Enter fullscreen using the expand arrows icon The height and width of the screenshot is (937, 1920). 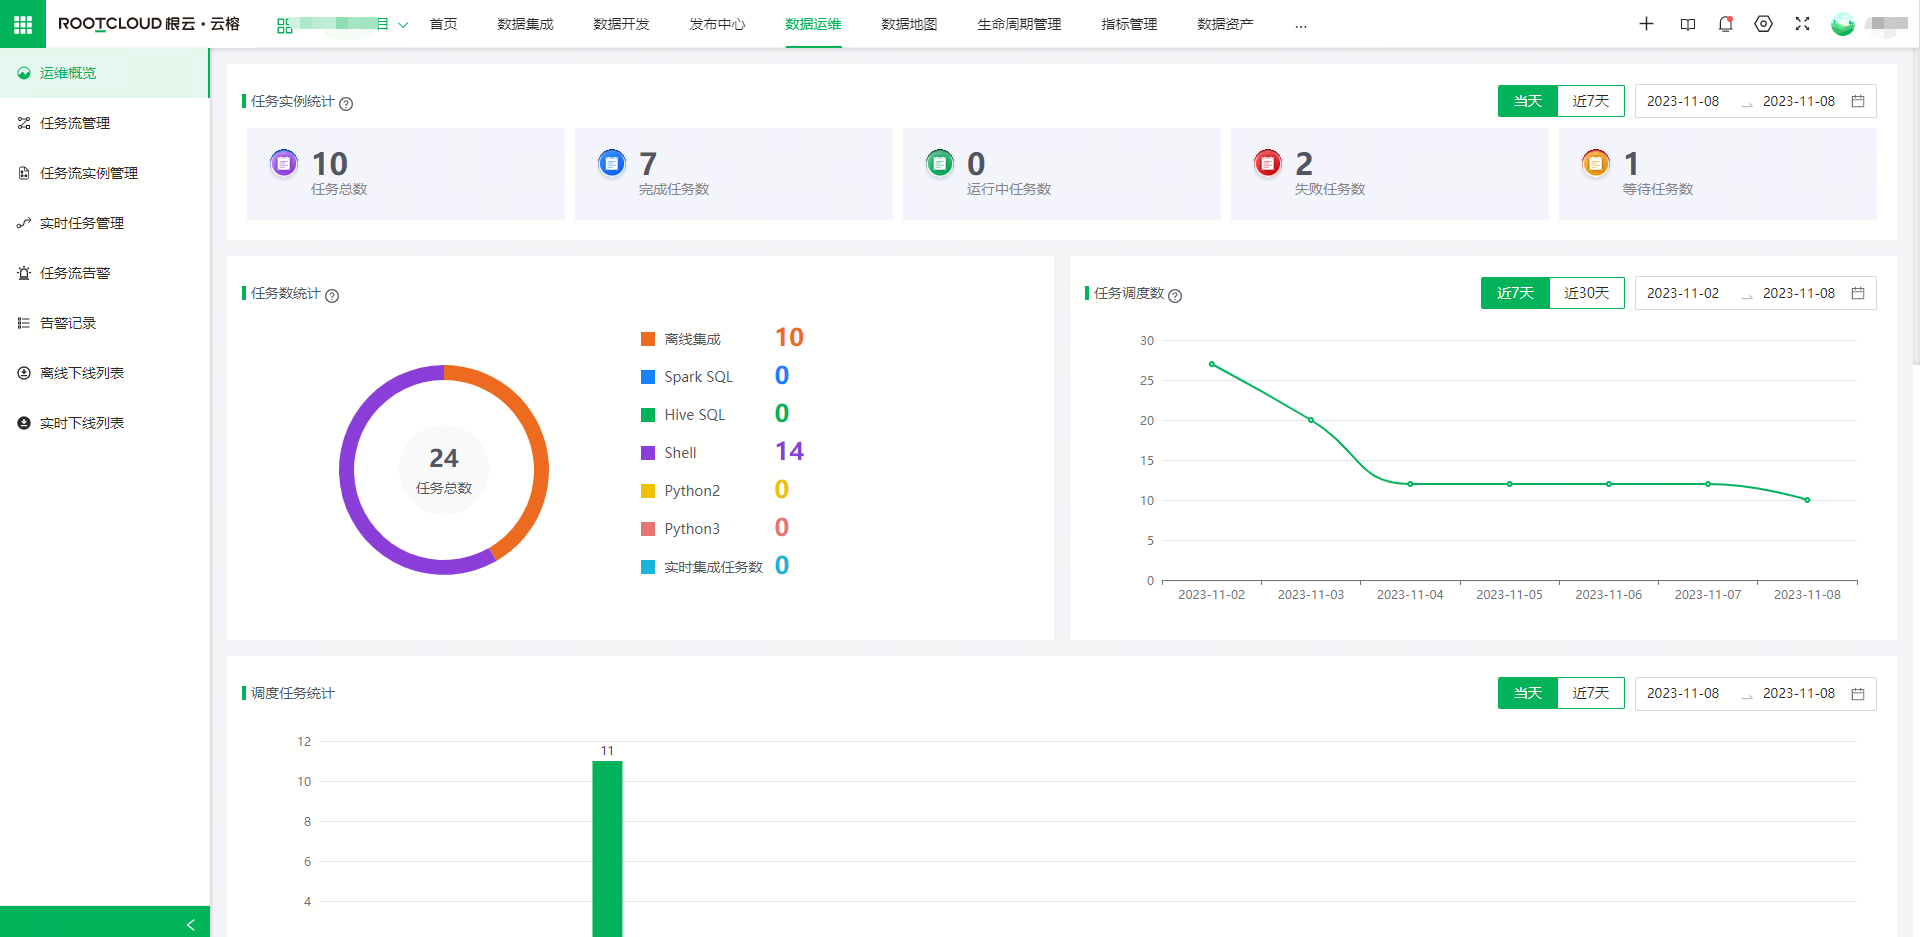pyautogui.click(x=1803, y=23)
